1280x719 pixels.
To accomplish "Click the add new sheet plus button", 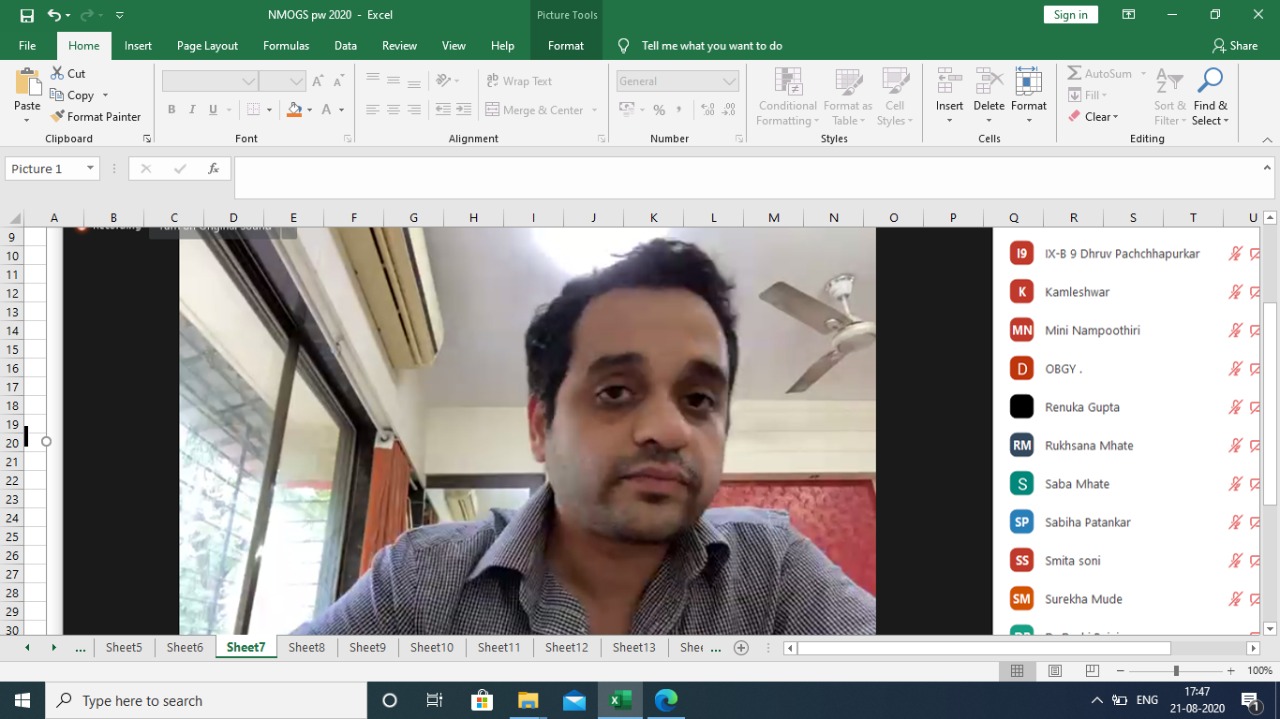I will [x=741, y=648].
